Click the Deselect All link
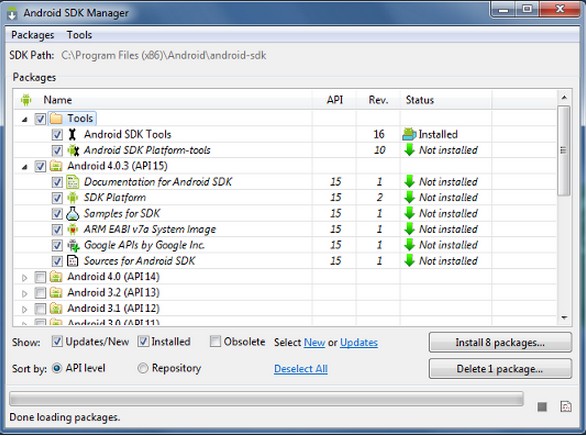The width and height of the screenshot is (586, 436). coord(301,369)
